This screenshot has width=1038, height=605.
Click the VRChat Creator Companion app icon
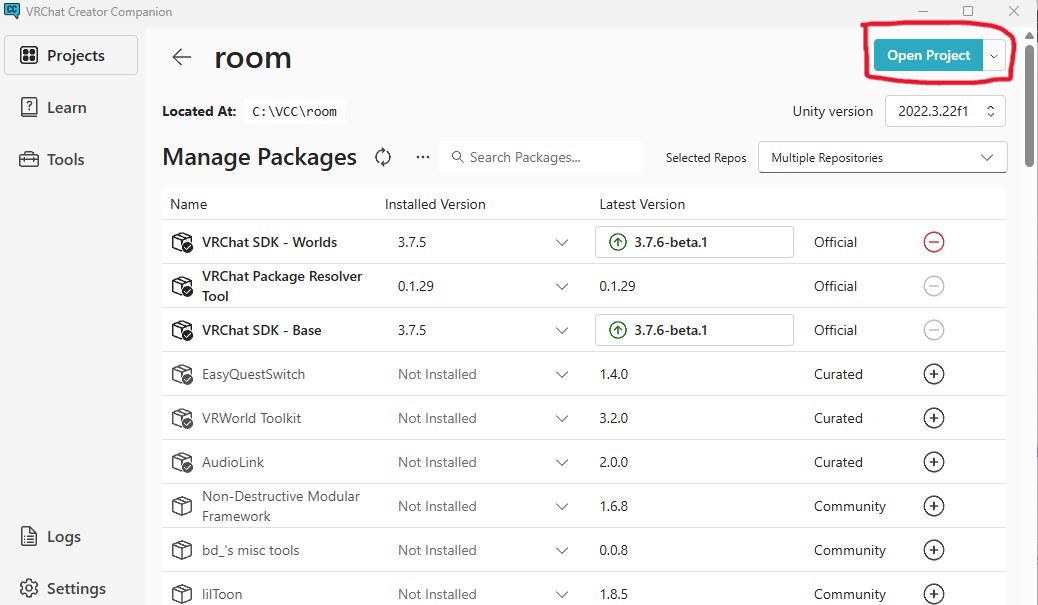12,11
